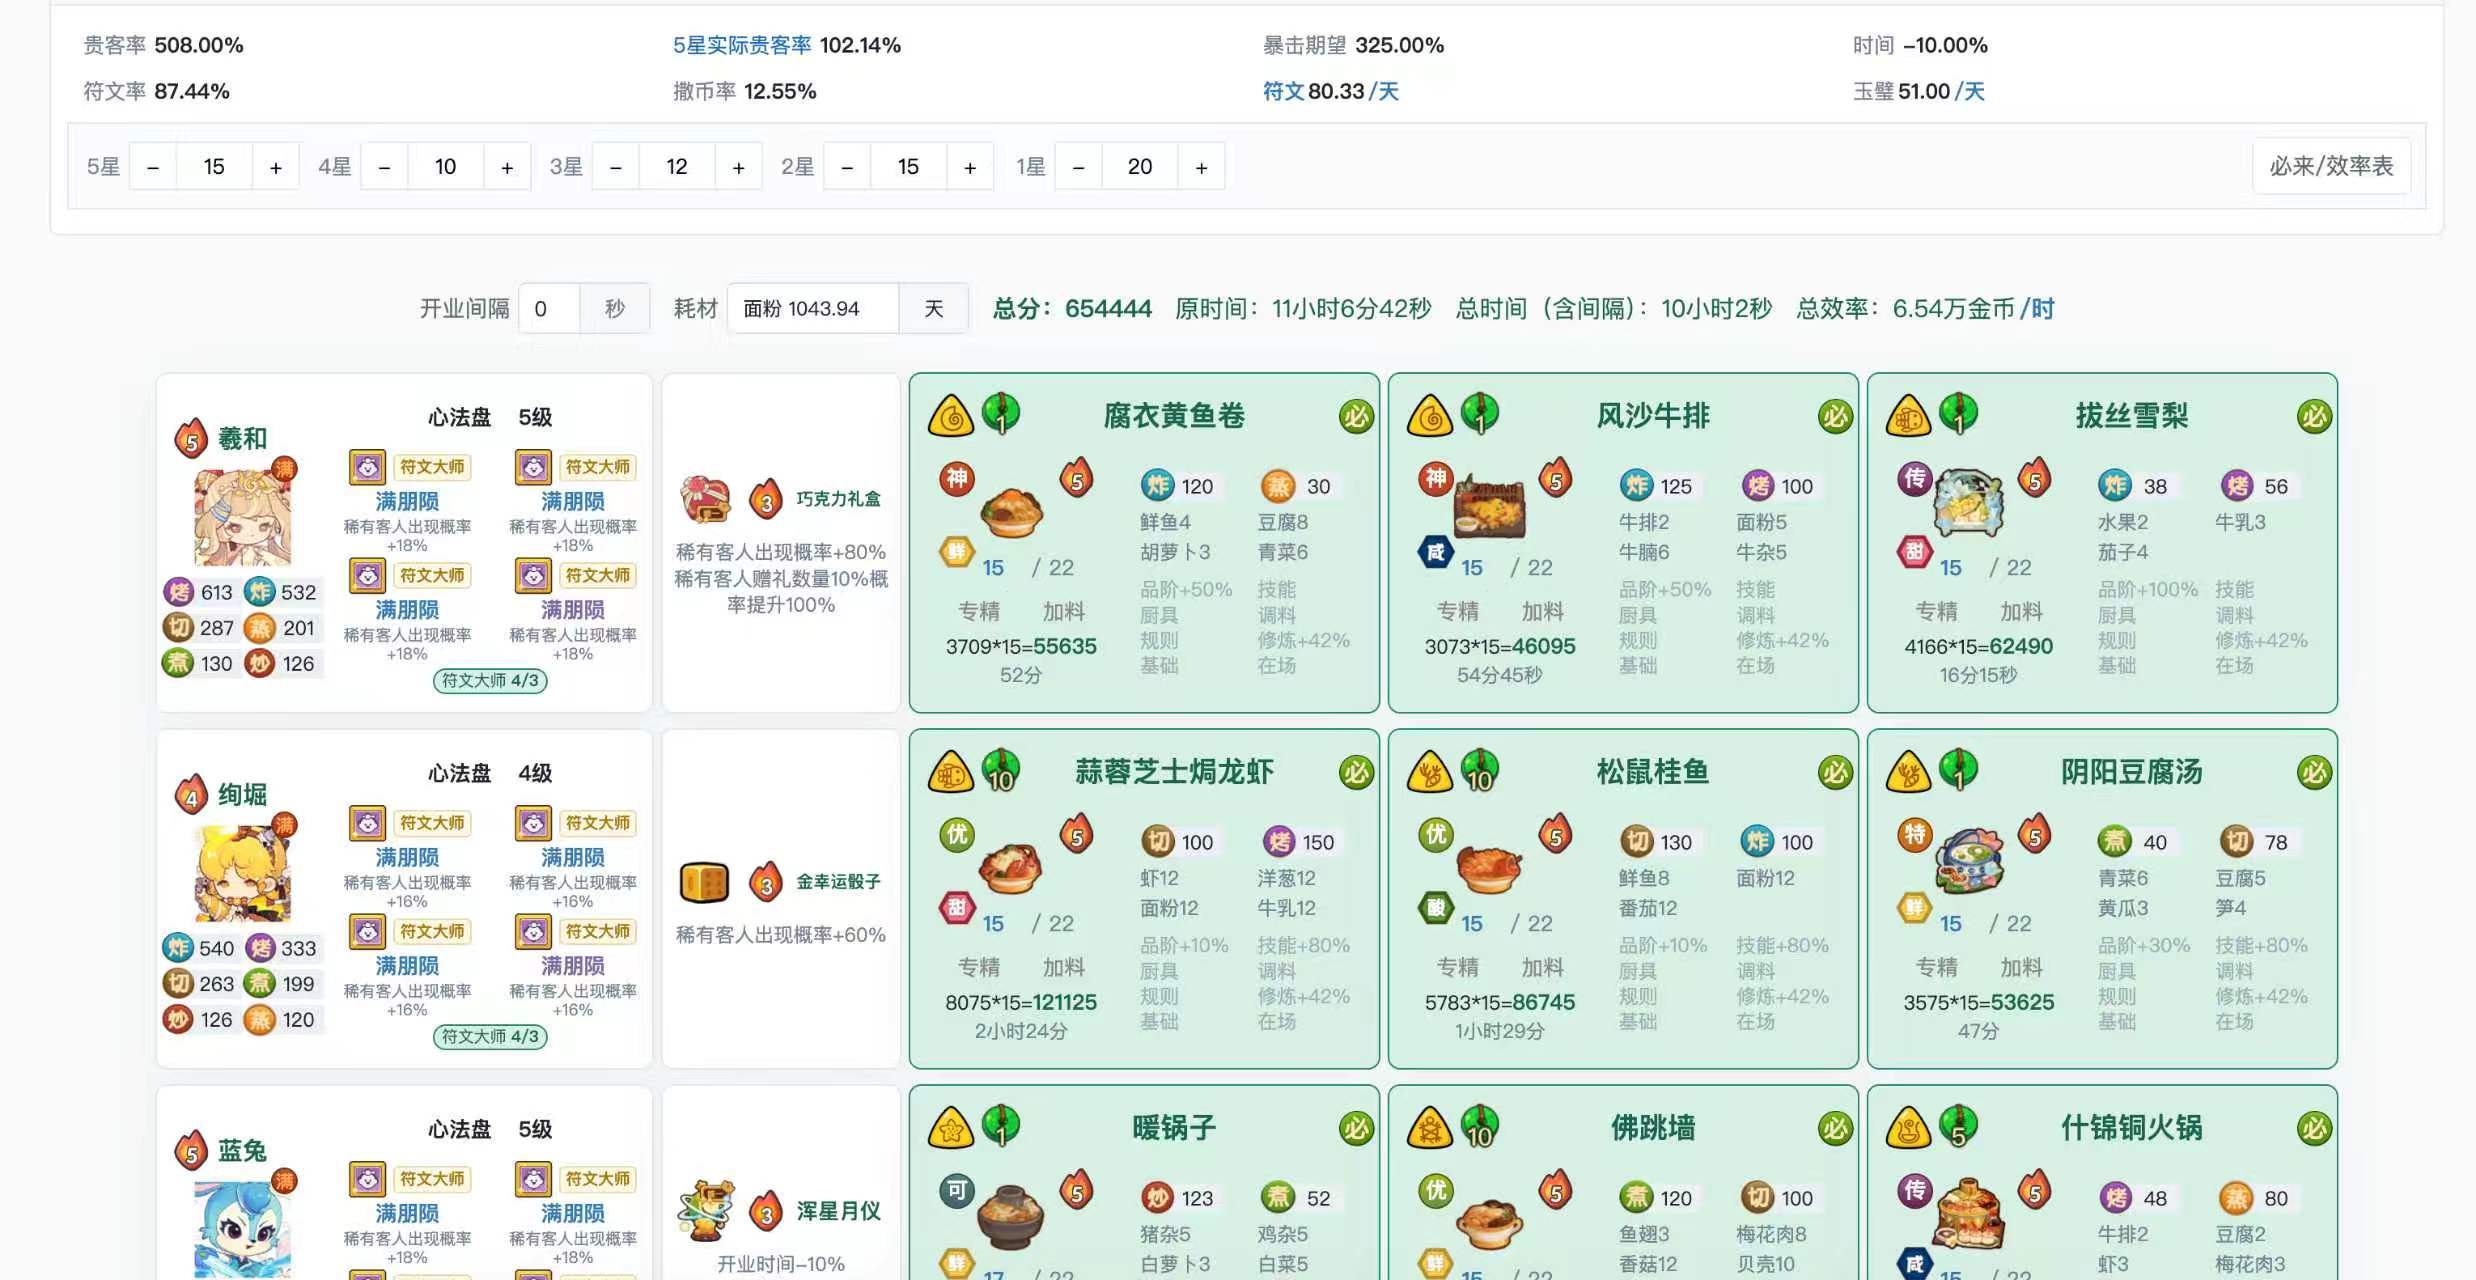Increase the 2星 count with plus
The height and width of the screenshot is (1280, 2476).
click(970, 167)
